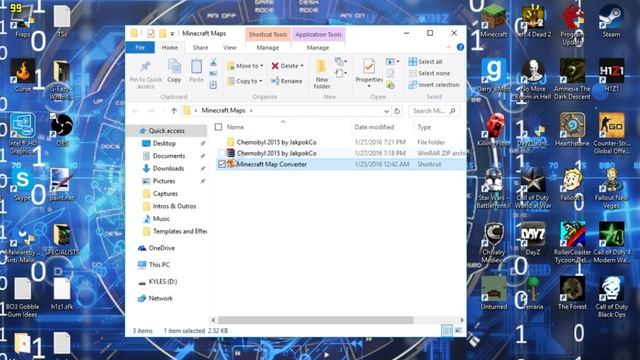Screen dimensions: 640x360
Task: Click the New folder icon
Action: click(321, 67)
